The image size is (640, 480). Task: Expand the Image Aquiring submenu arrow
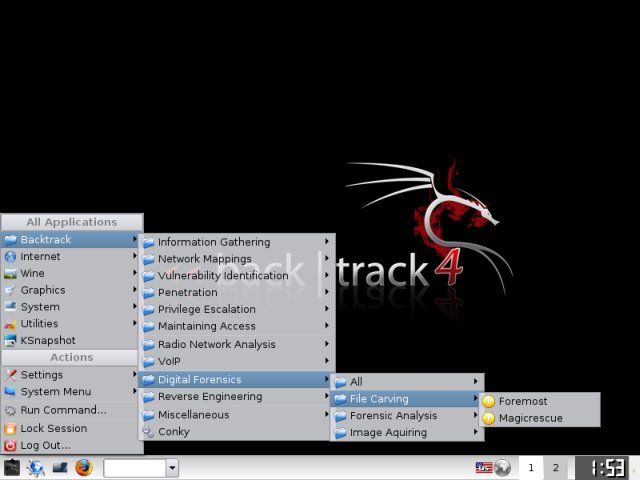tap(476, 432)
